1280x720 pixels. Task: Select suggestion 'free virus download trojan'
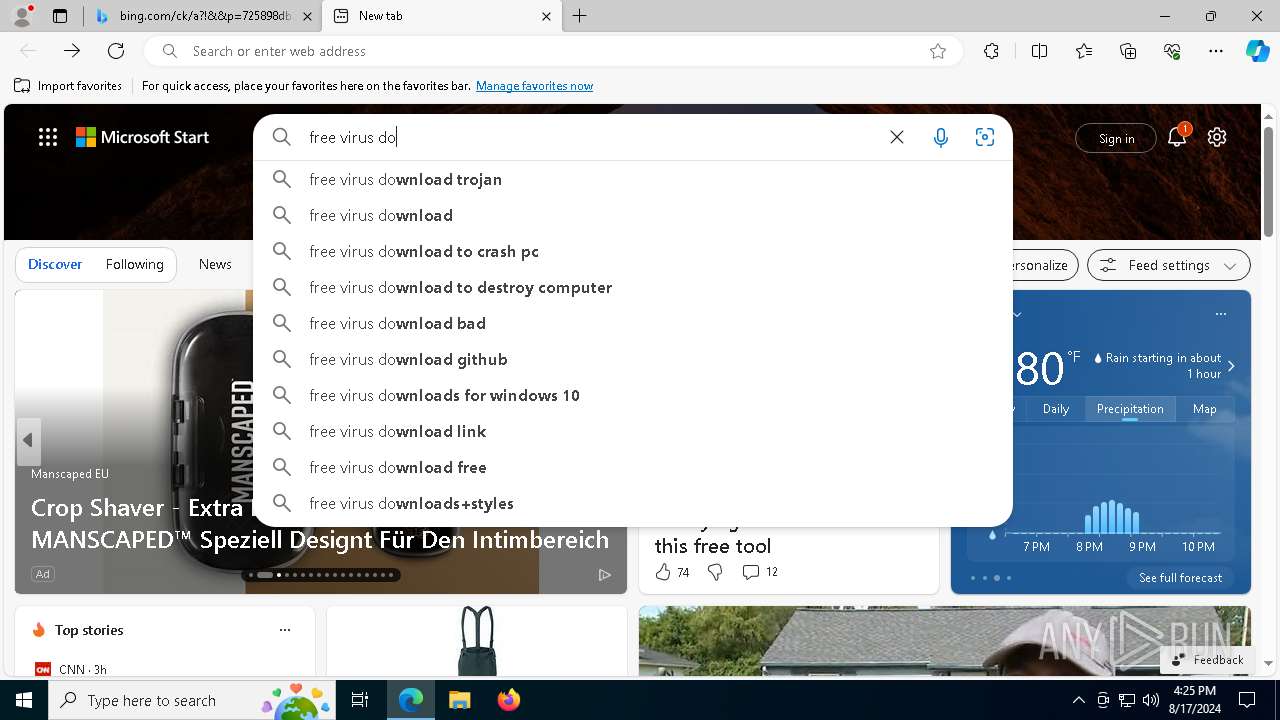click(633, 179)
